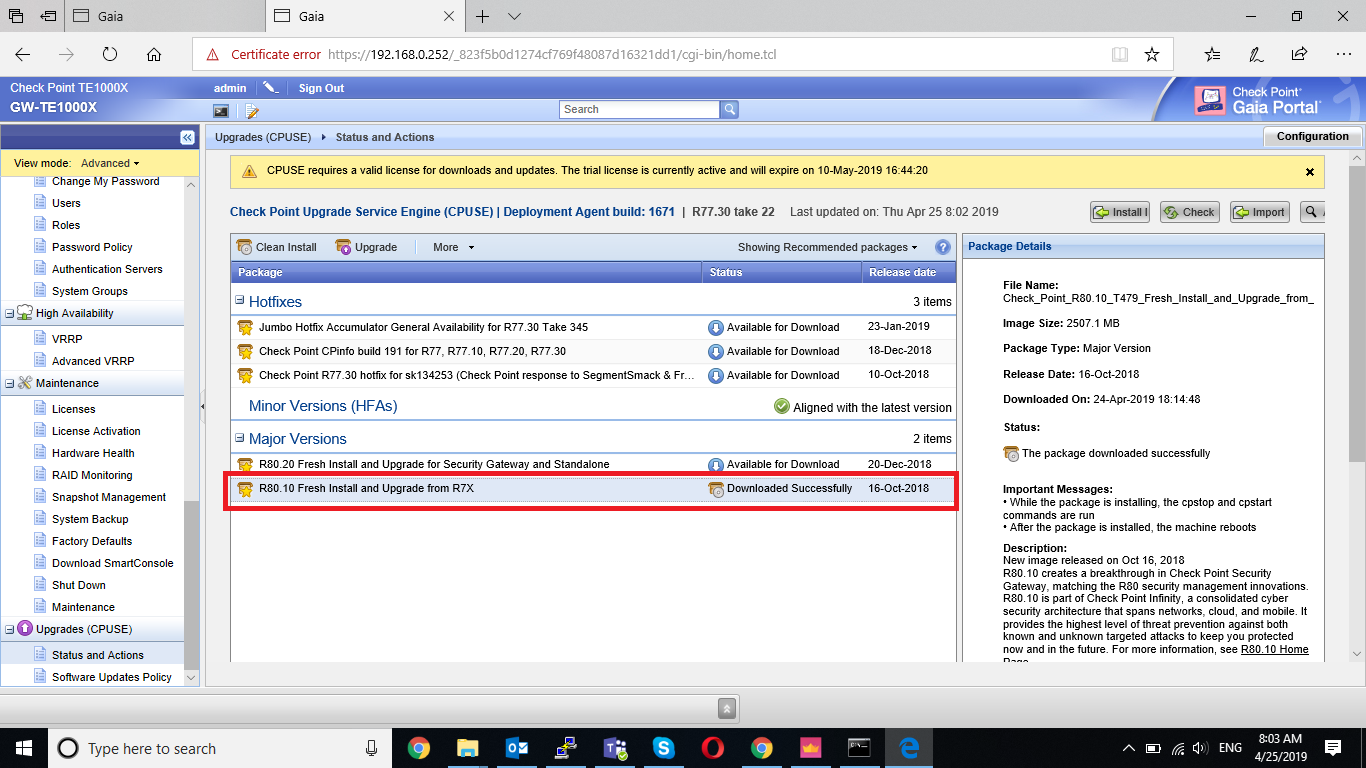This screenshot has height=768, width=1366.
Task: Open License Activation in the sidebar
Action: point(96,431)
